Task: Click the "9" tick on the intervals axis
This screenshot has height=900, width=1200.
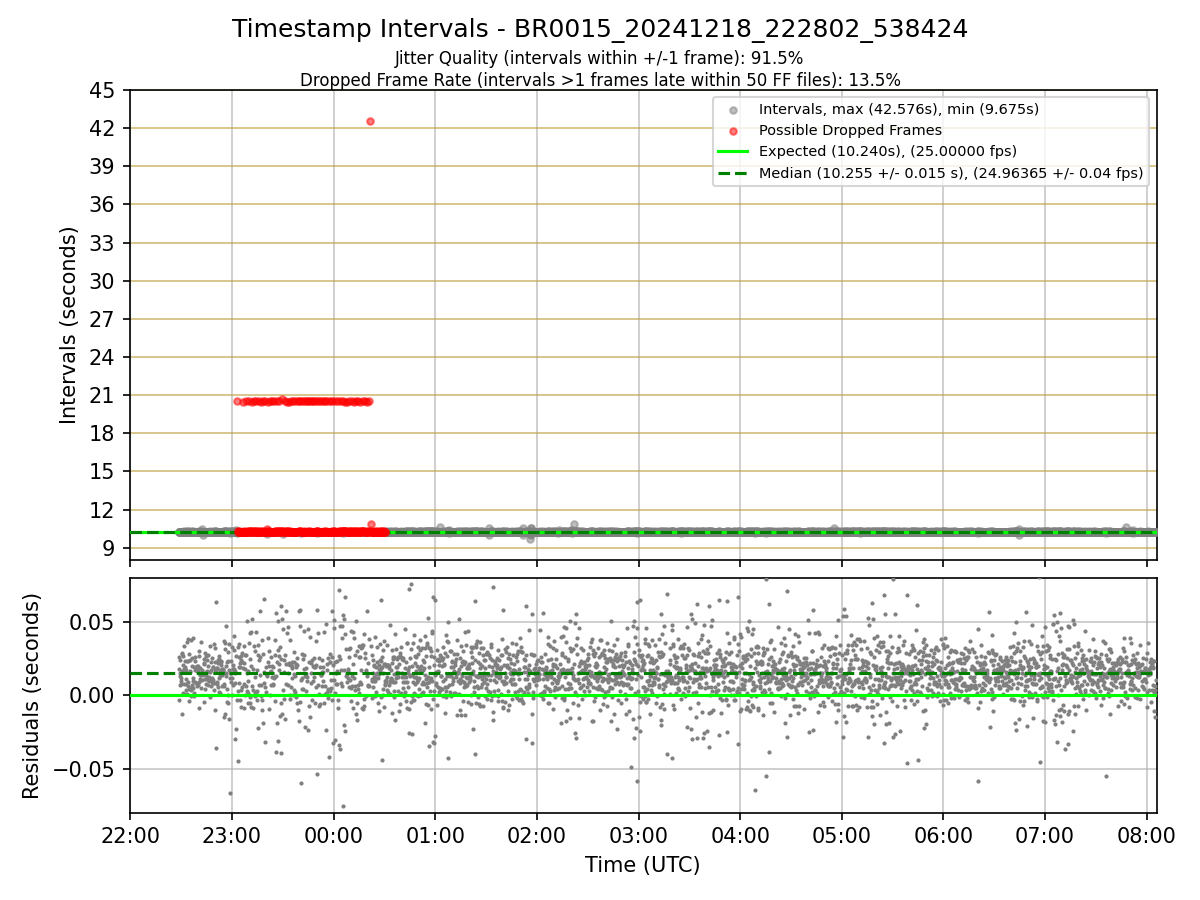Action: pyautogui.click(x=111, y=548)
